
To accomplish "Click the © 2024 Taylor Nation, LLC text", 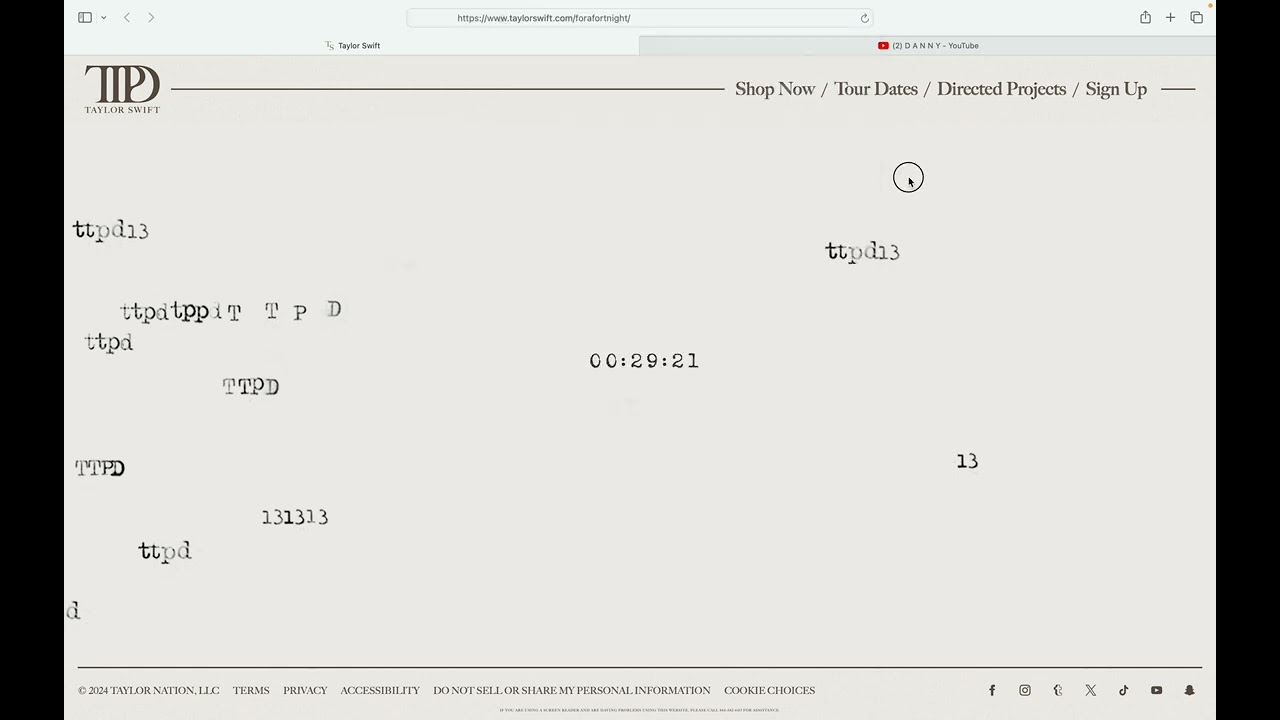I will coord(148,690).
